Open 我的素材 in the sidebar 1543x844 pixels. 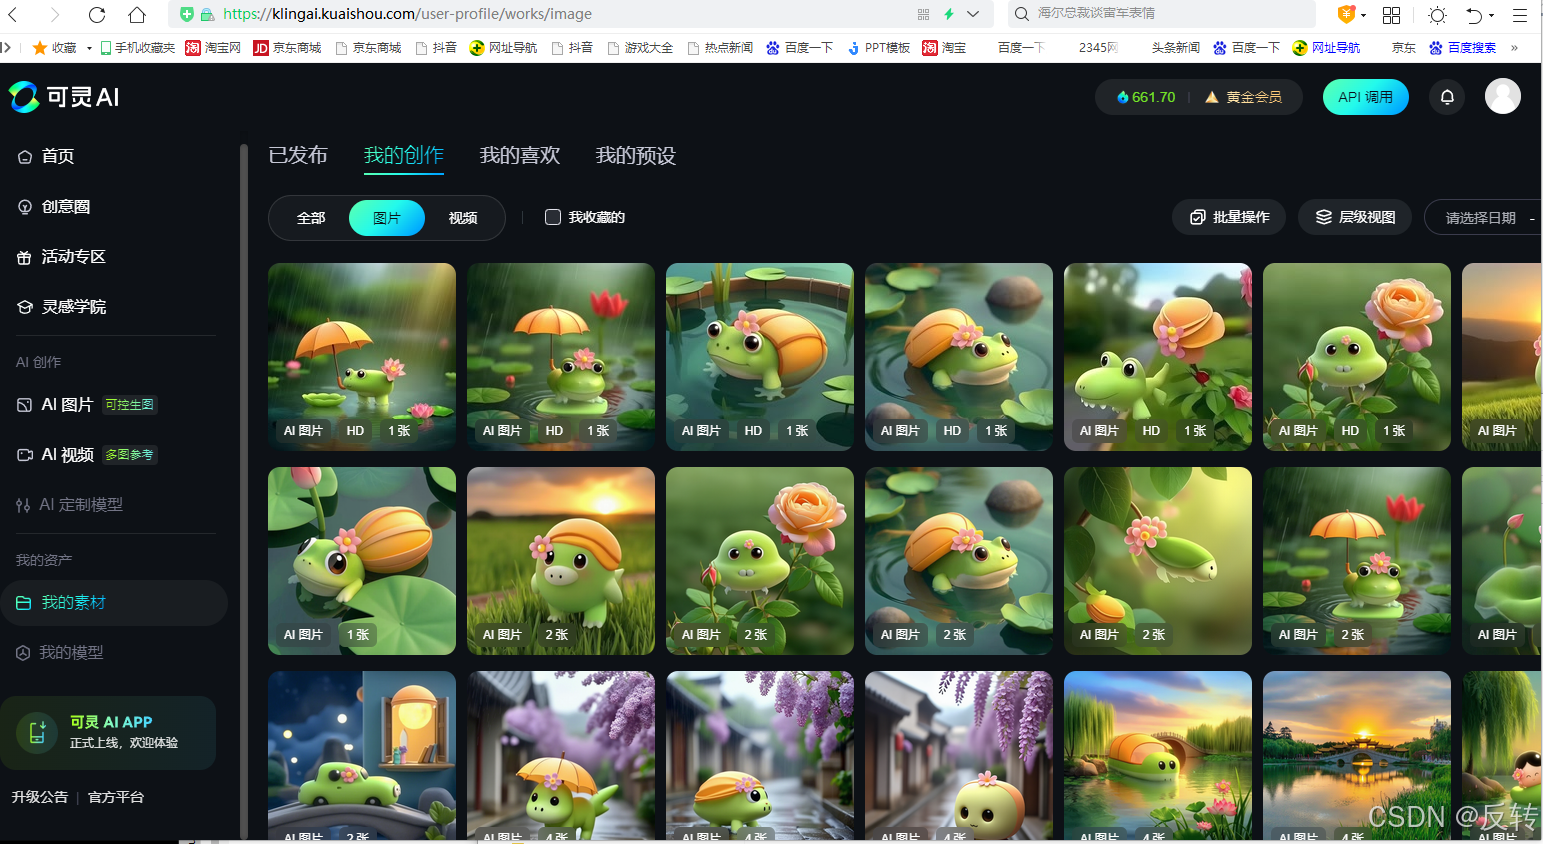click(114, 603)
